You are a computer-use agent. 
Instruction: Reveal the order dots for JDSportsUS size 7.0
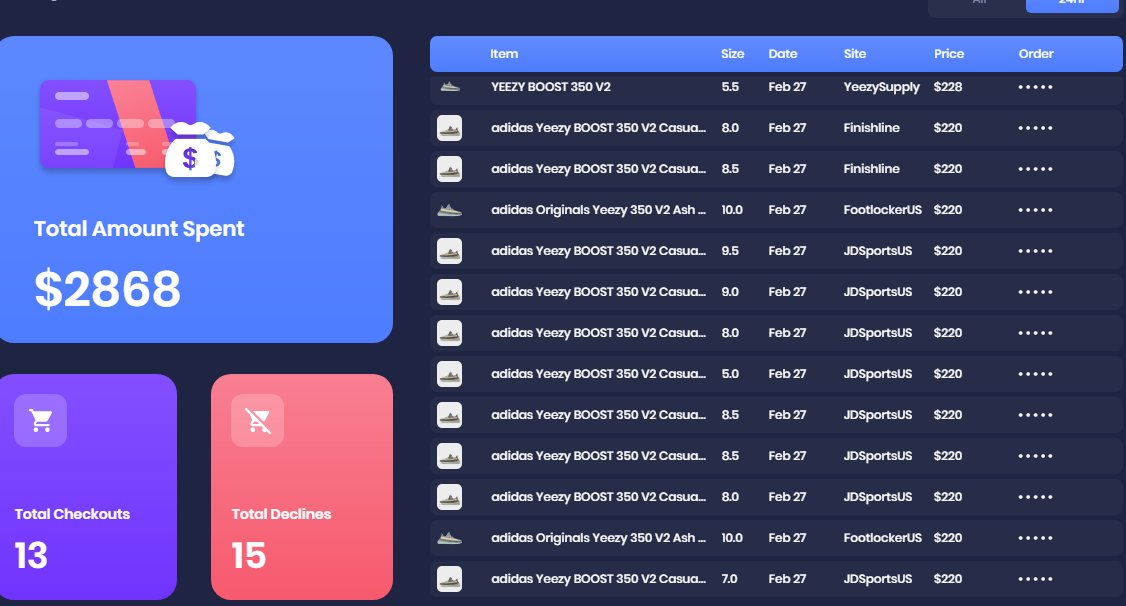point(1035,579)
